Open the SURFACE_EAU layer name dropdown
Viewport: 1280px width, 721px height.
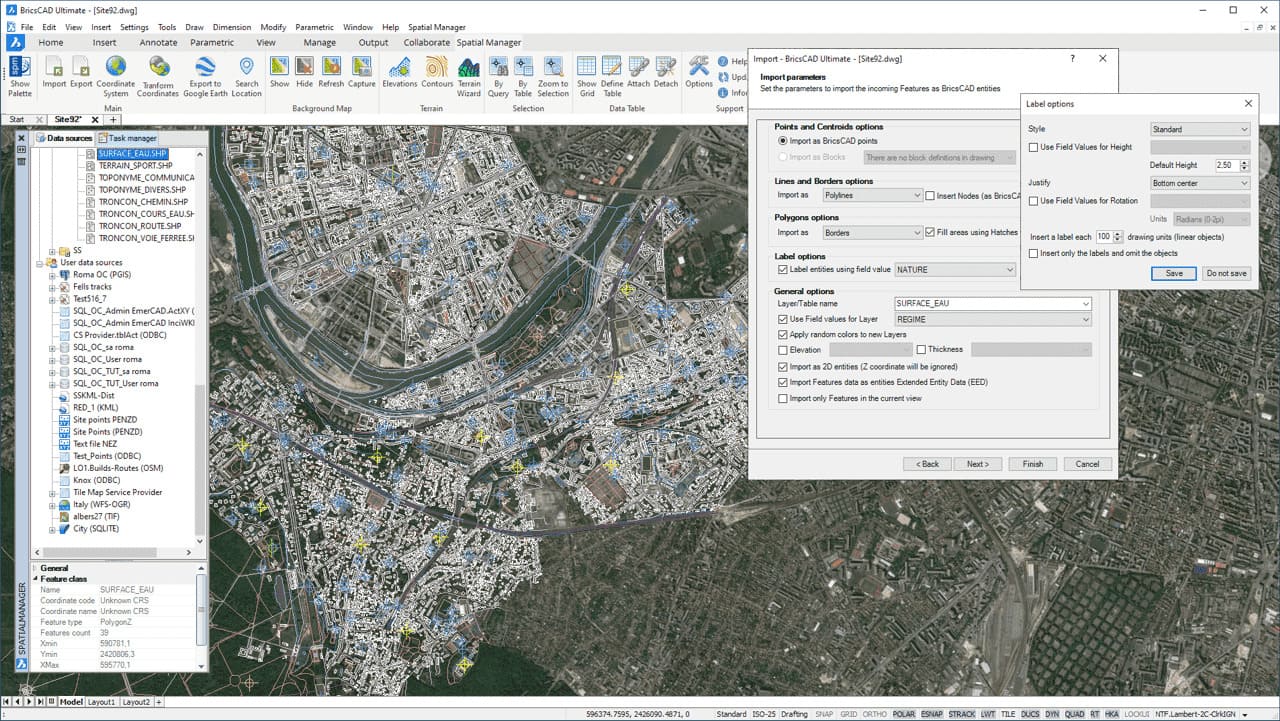tap(993, 303)
